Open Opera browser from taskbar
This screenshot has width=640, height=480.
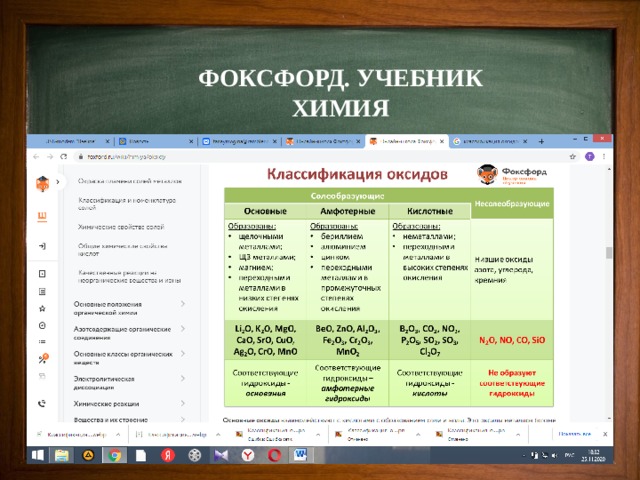(274, 455)
